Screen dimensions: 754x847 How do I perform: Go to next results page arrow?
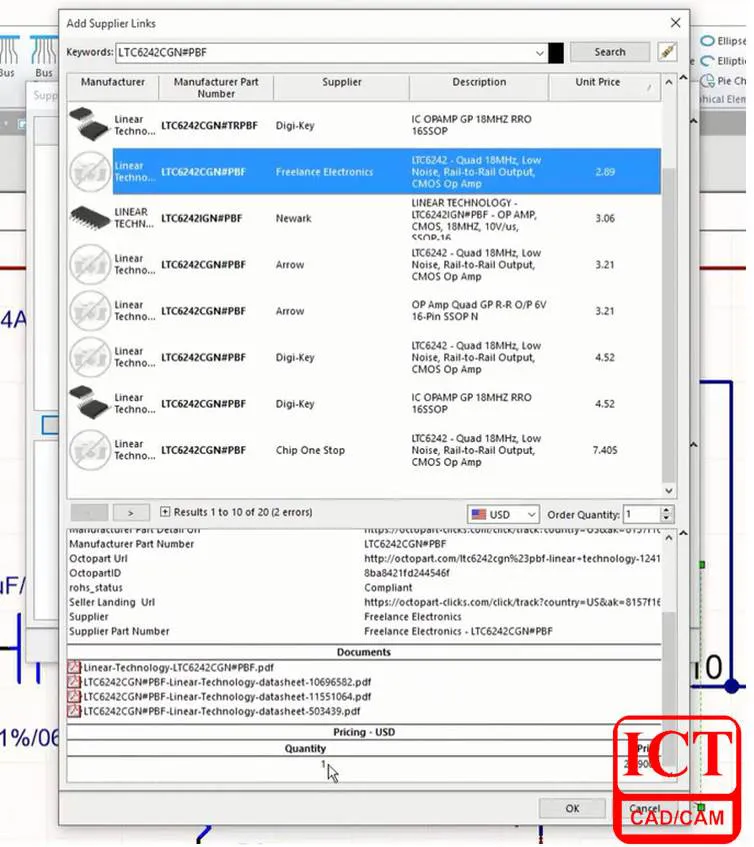point(130,513)
